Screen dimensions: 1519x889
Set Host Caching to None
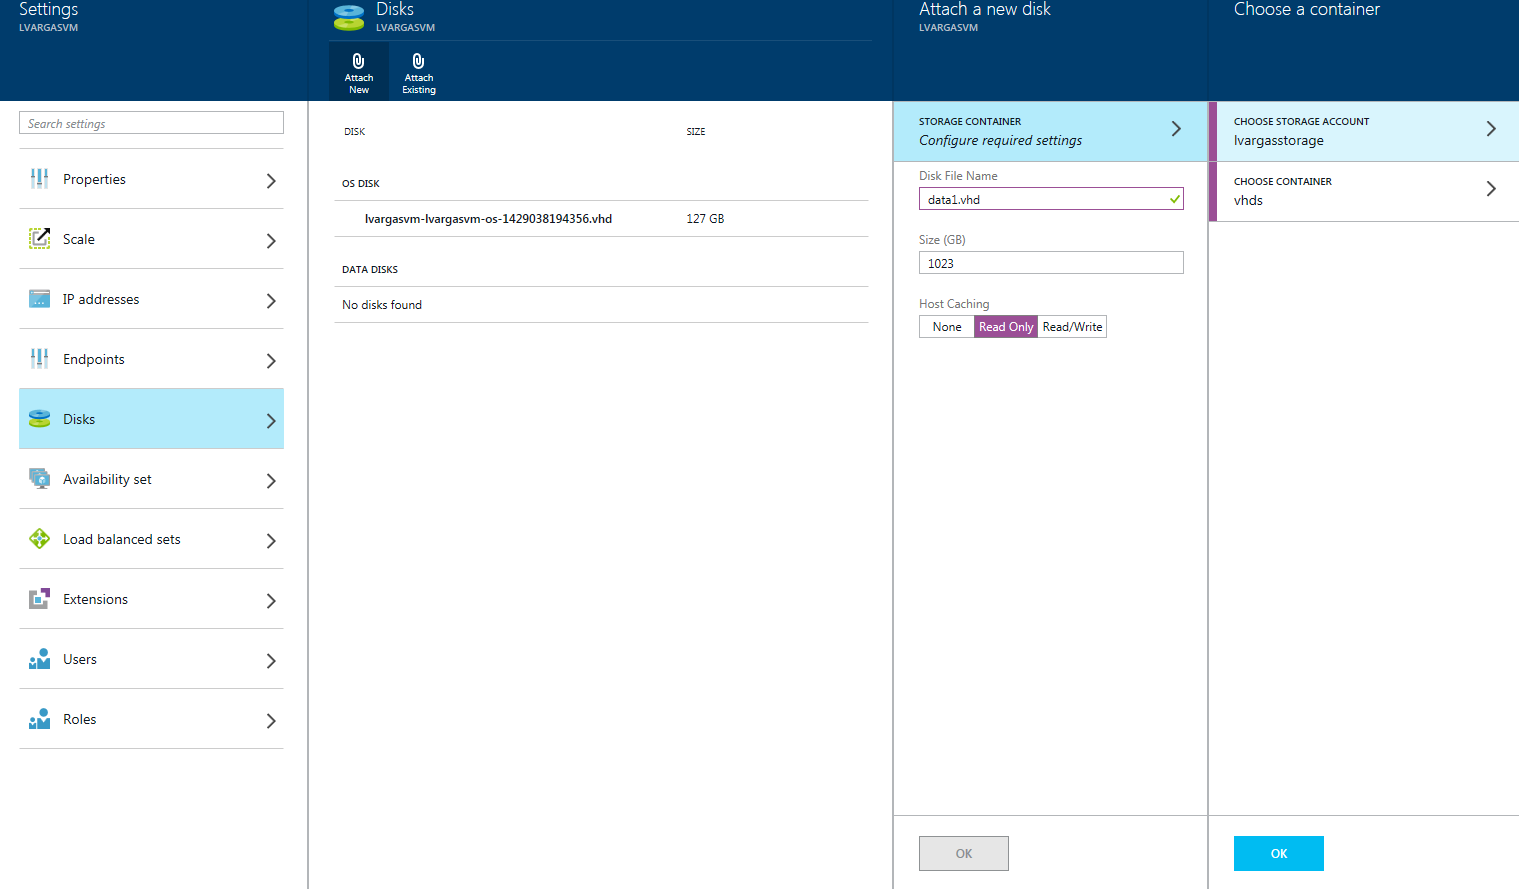coord(946,327)
